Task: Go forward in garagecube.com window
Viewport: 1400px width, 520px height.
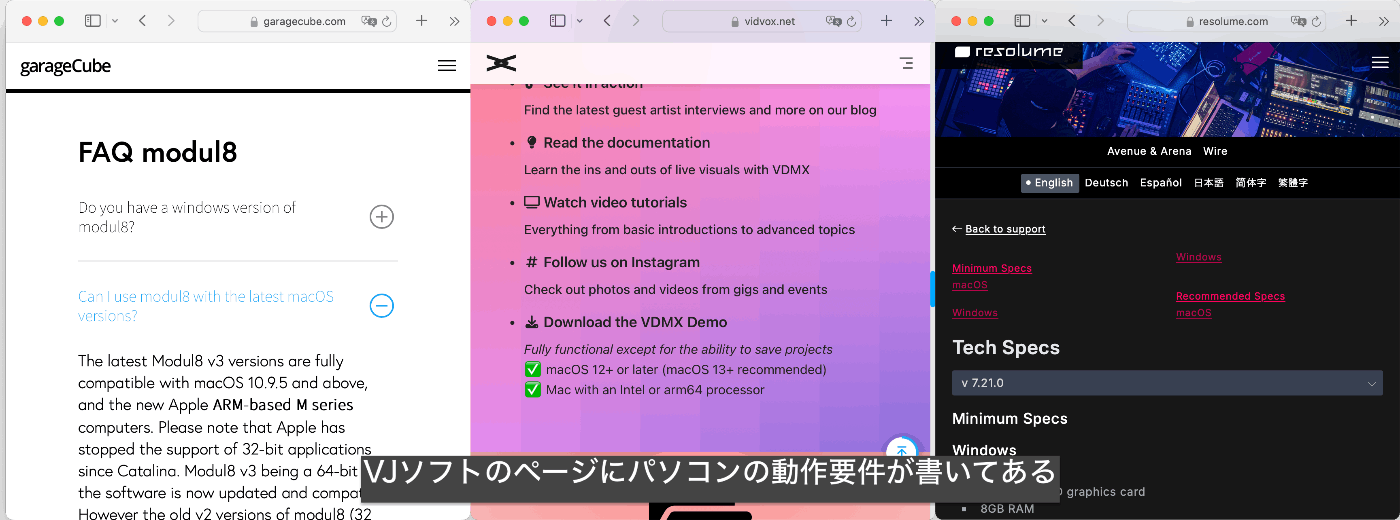Action: point(171,20)
